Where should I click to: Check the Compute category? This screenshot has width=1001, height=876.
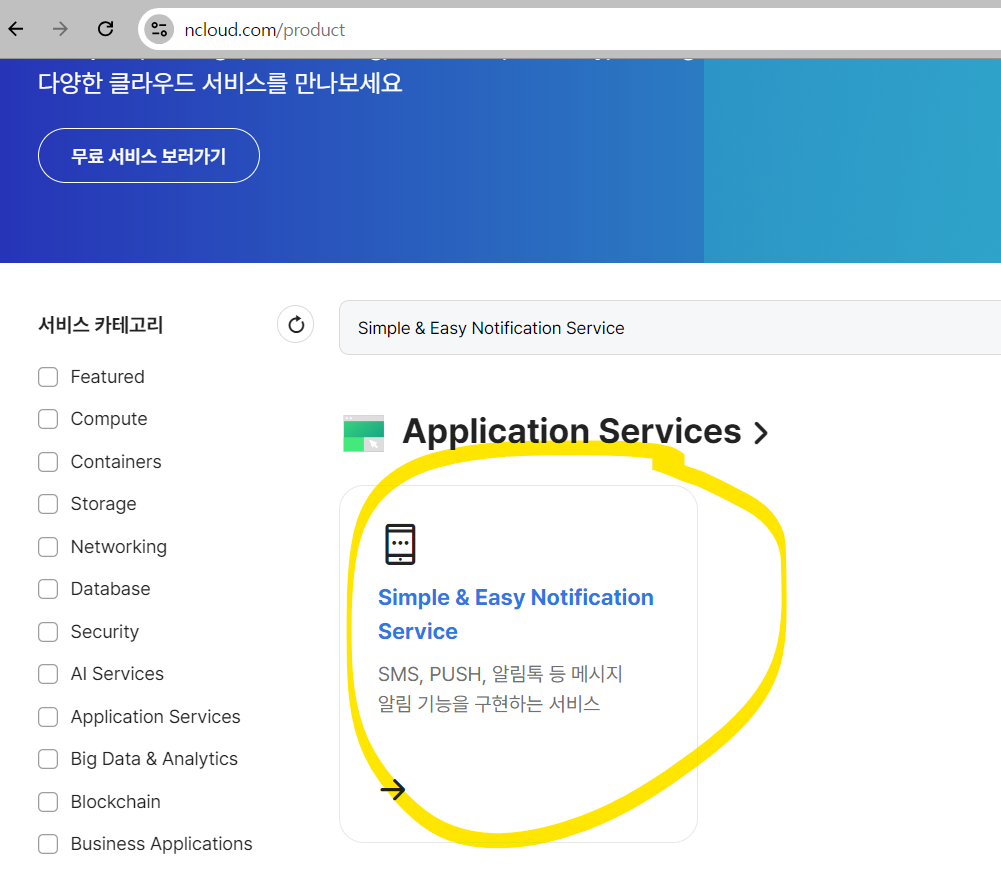48,419
